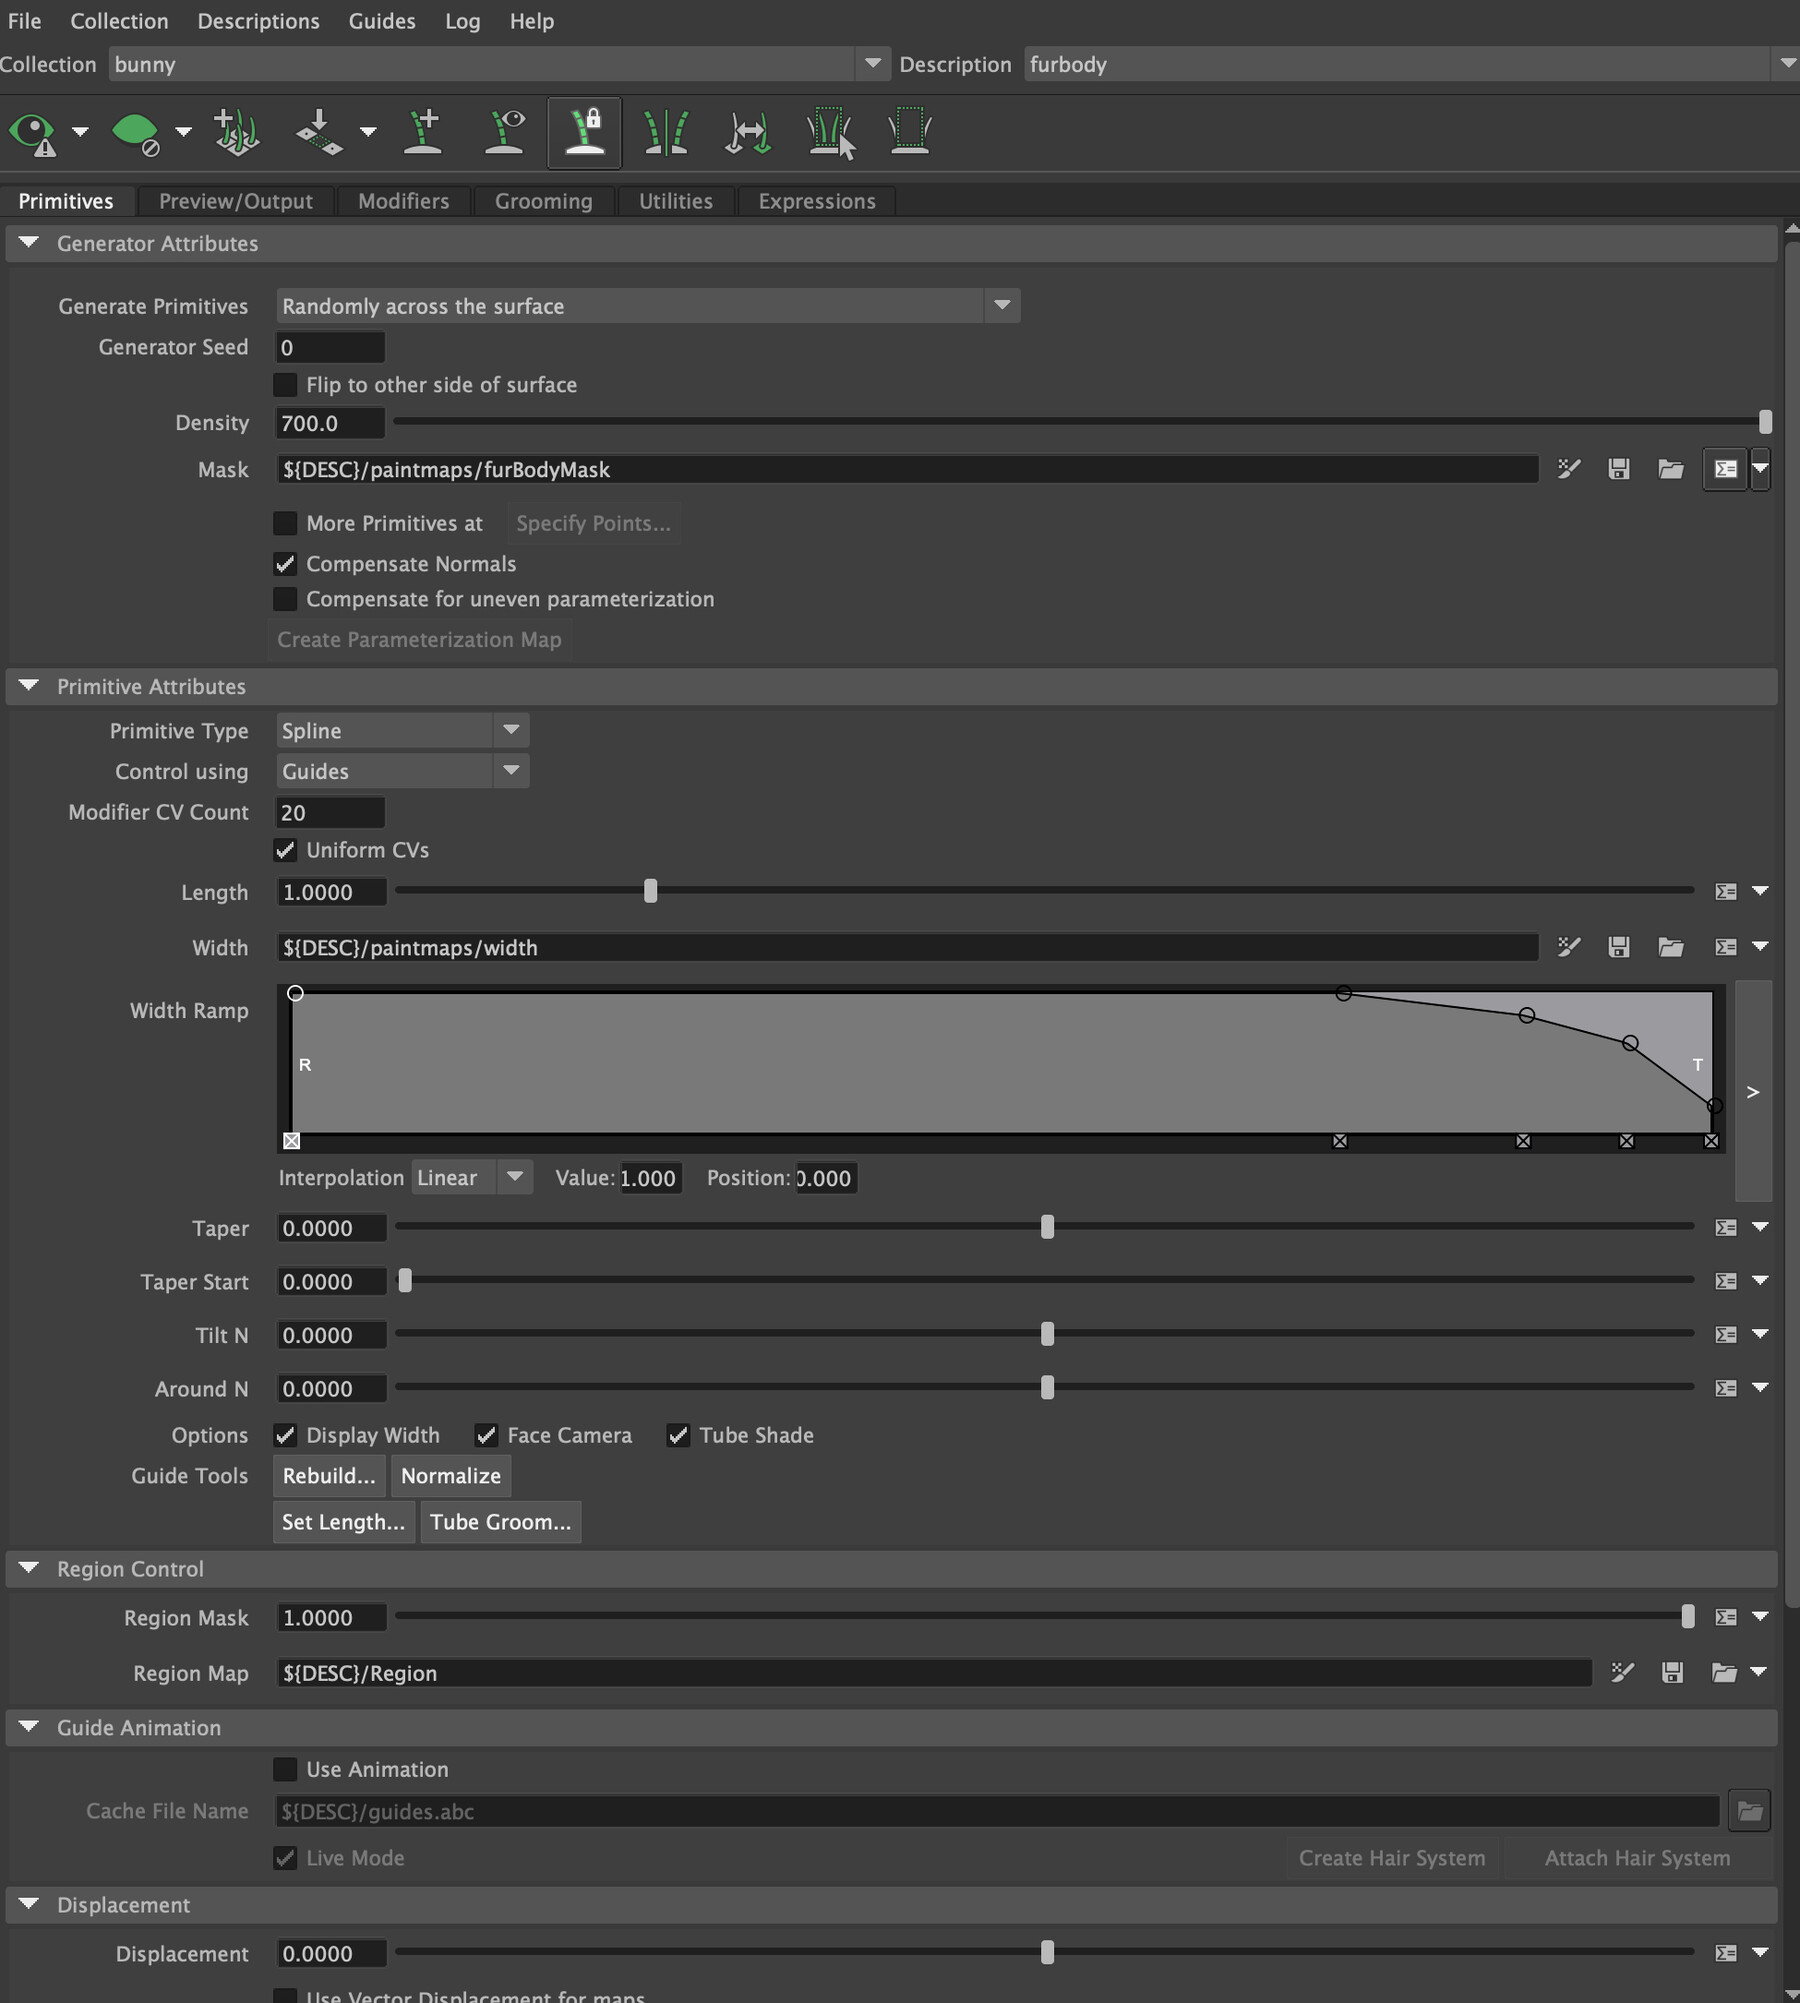Screen dimensions: 1800x2003
Task: Click the save icon next to Width map
Action: (x=1619, y=947)
